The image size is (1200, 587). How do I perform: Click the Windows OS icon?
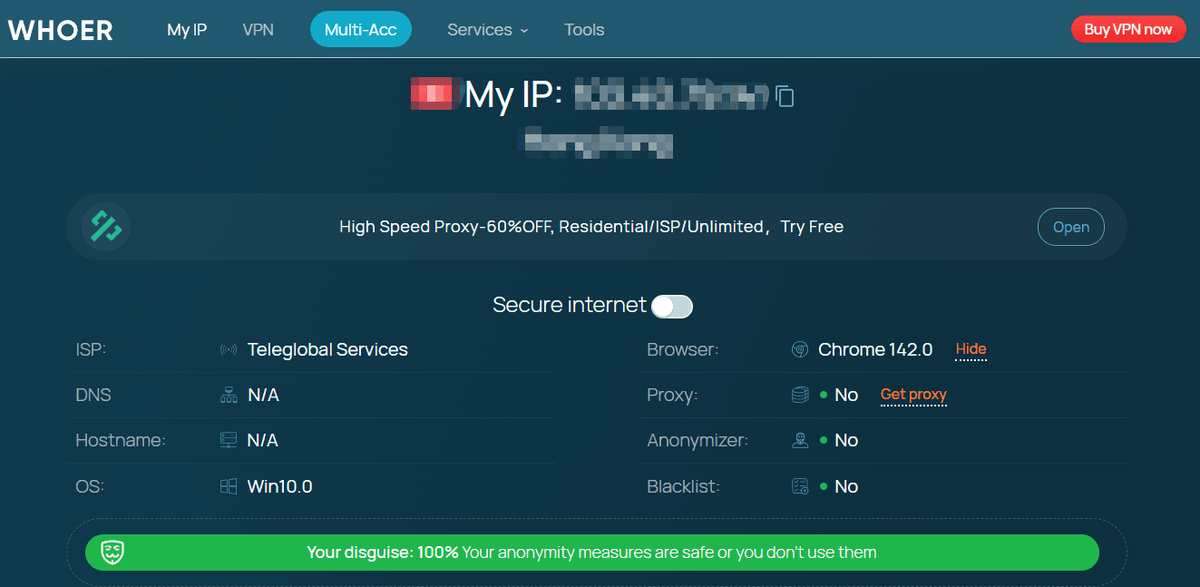228,486
